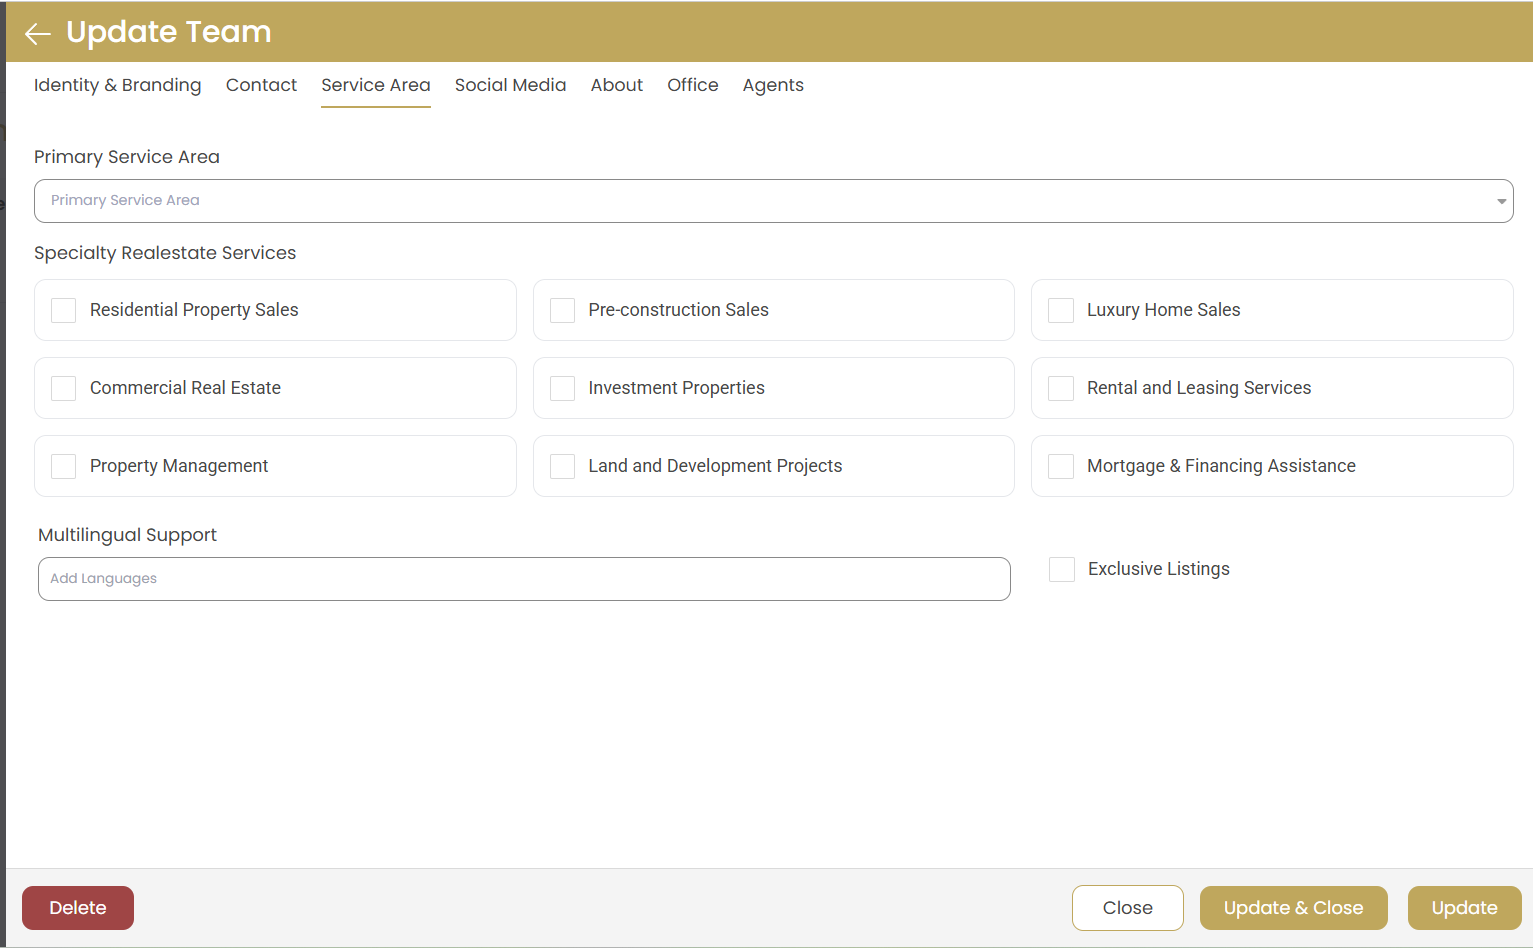Enable Commercial Real Estate

63,388
